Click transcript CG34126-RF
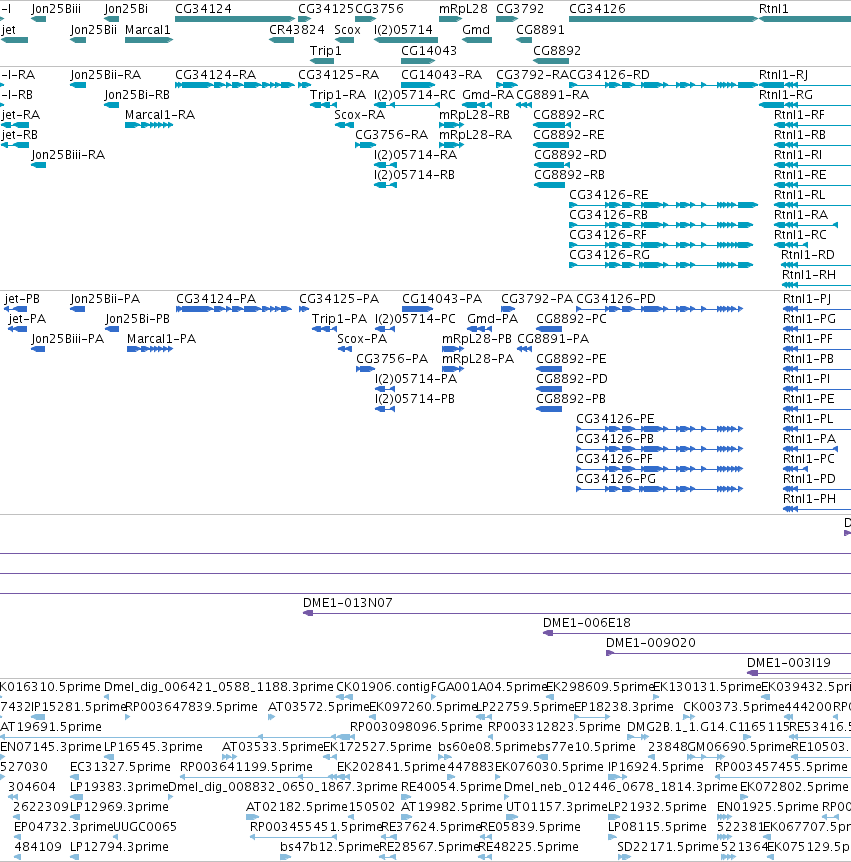 [x=607, y=235]
